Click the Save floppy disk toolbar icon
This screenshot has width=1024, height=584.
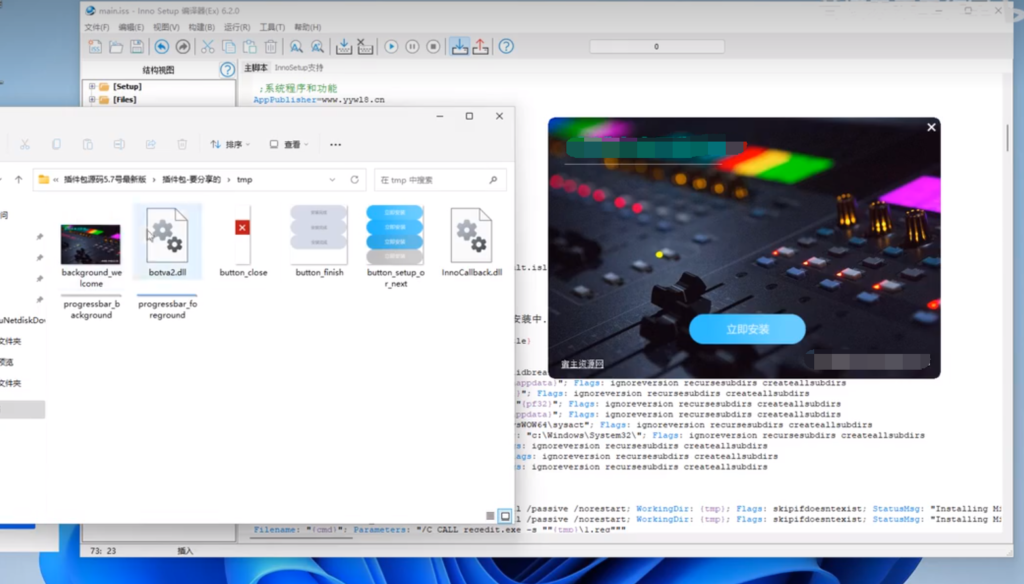(x=137, y=47)
